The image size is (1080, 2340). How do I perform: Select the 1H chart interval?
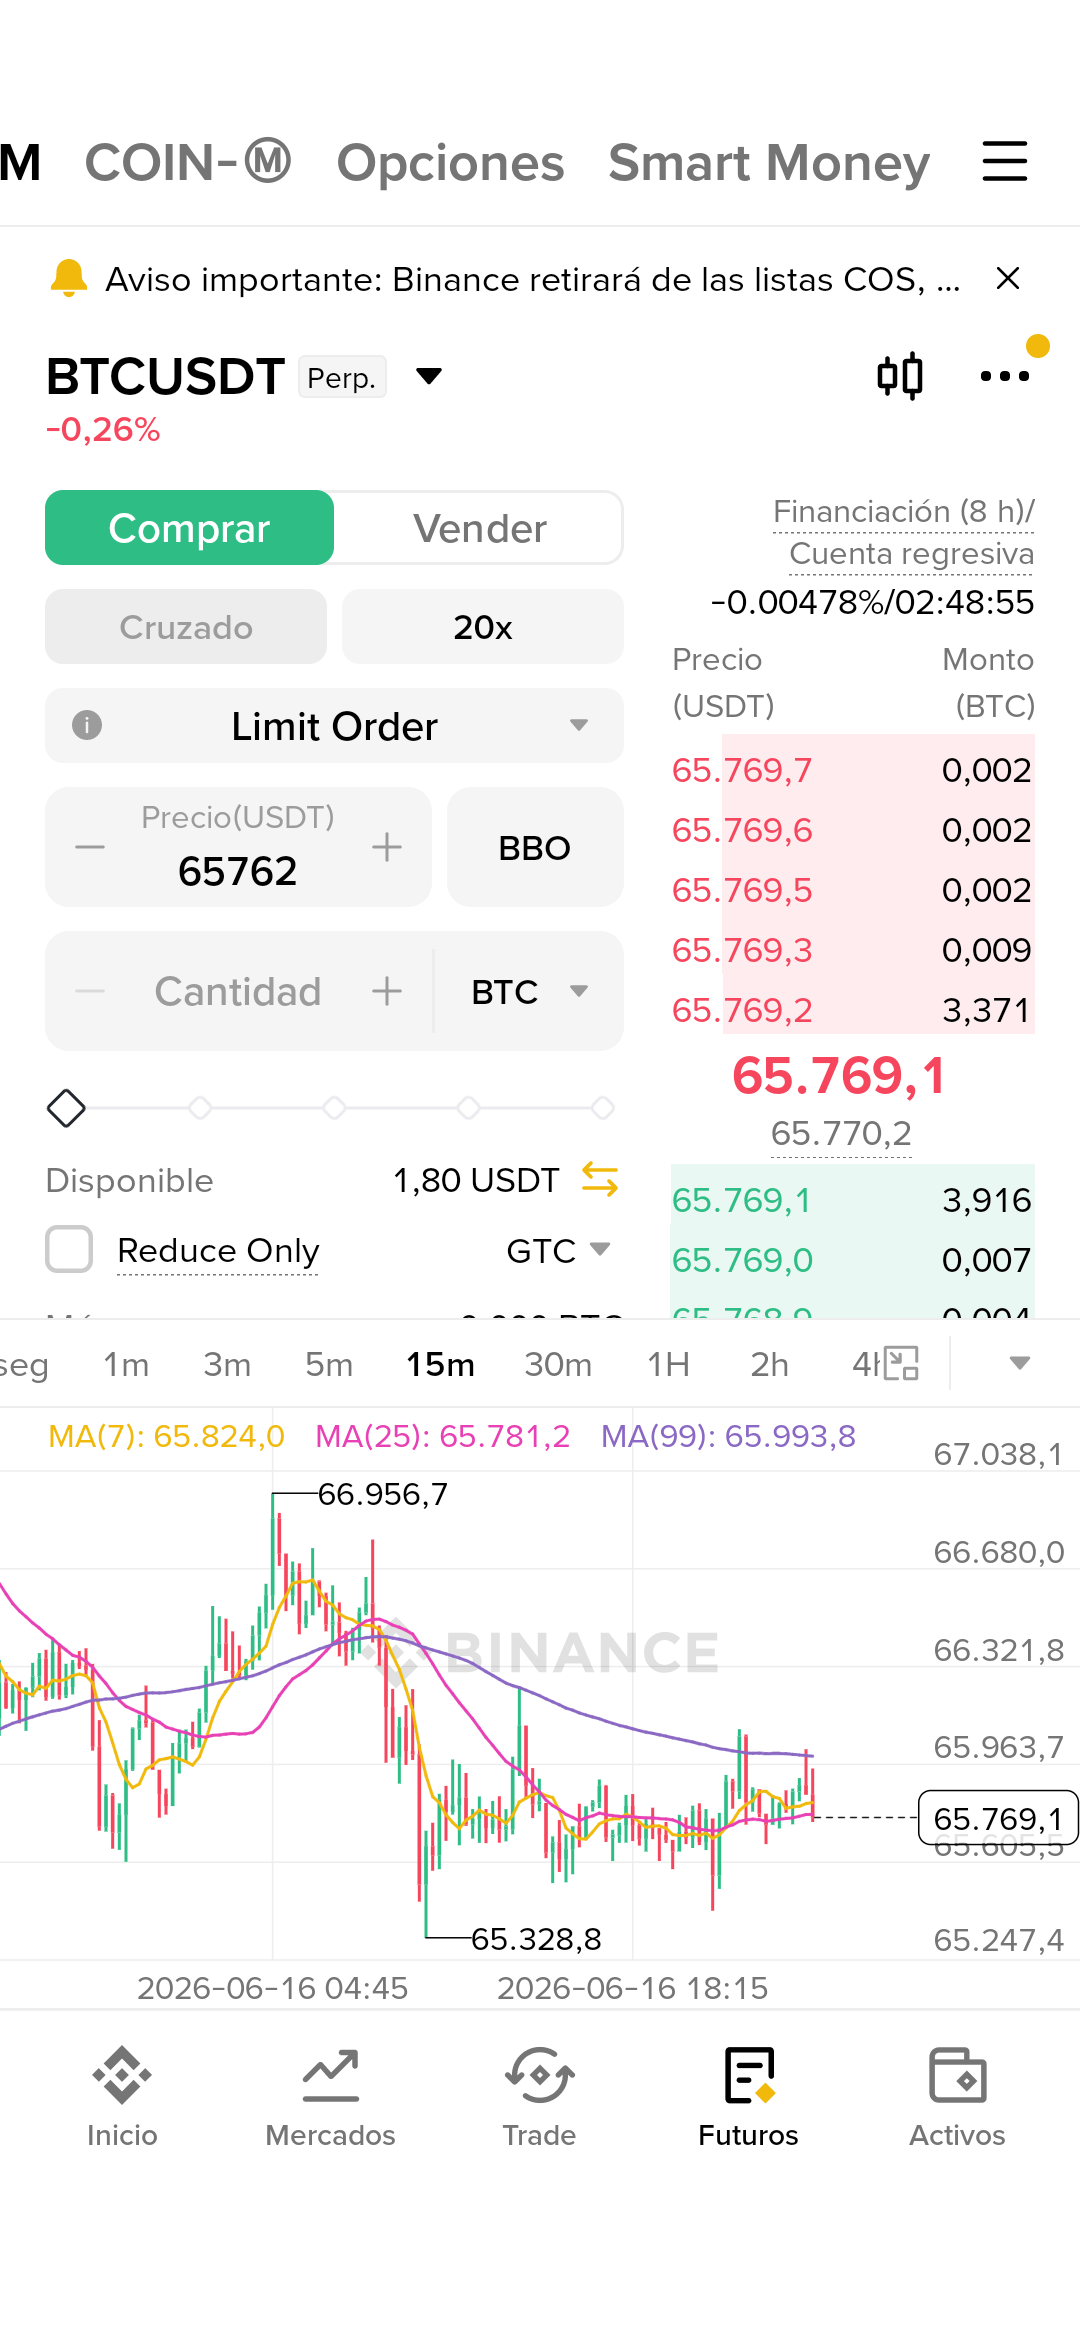pyautogui.click(x=668, y=1364)
